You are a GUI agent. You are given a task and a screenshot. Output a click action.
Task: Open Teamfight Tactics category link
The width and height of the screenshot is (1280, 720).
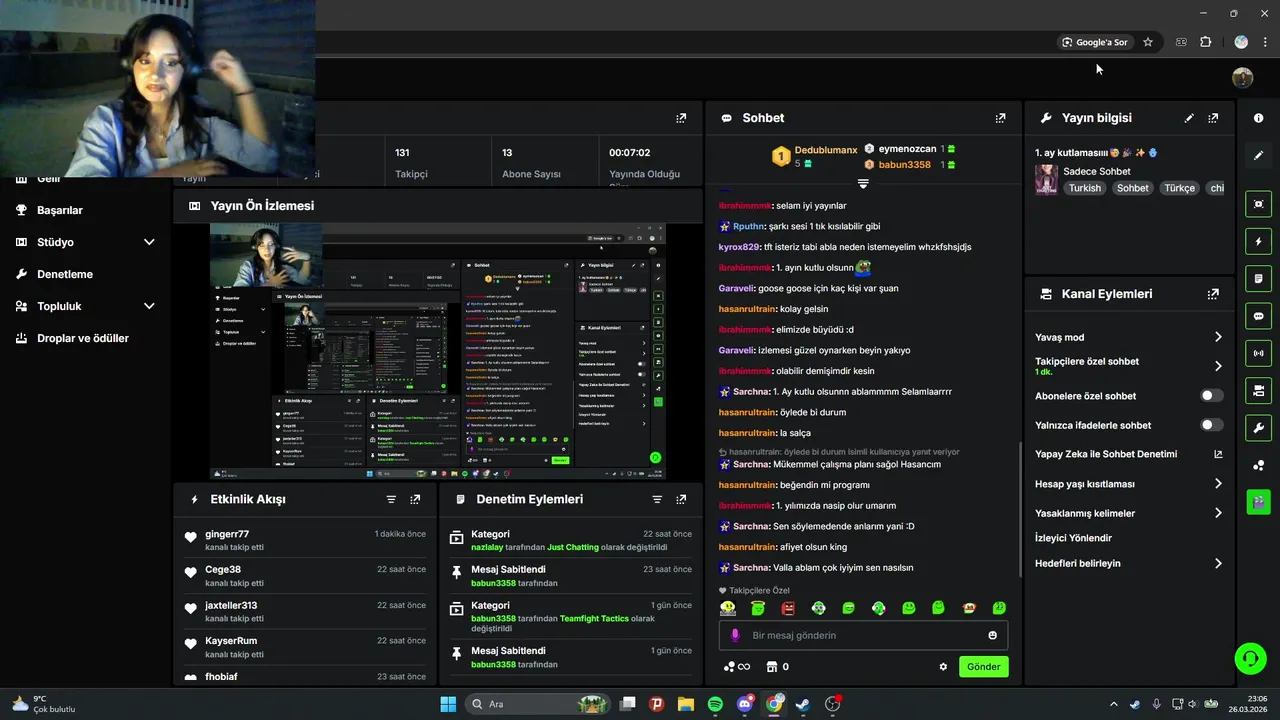pos(594,618)
